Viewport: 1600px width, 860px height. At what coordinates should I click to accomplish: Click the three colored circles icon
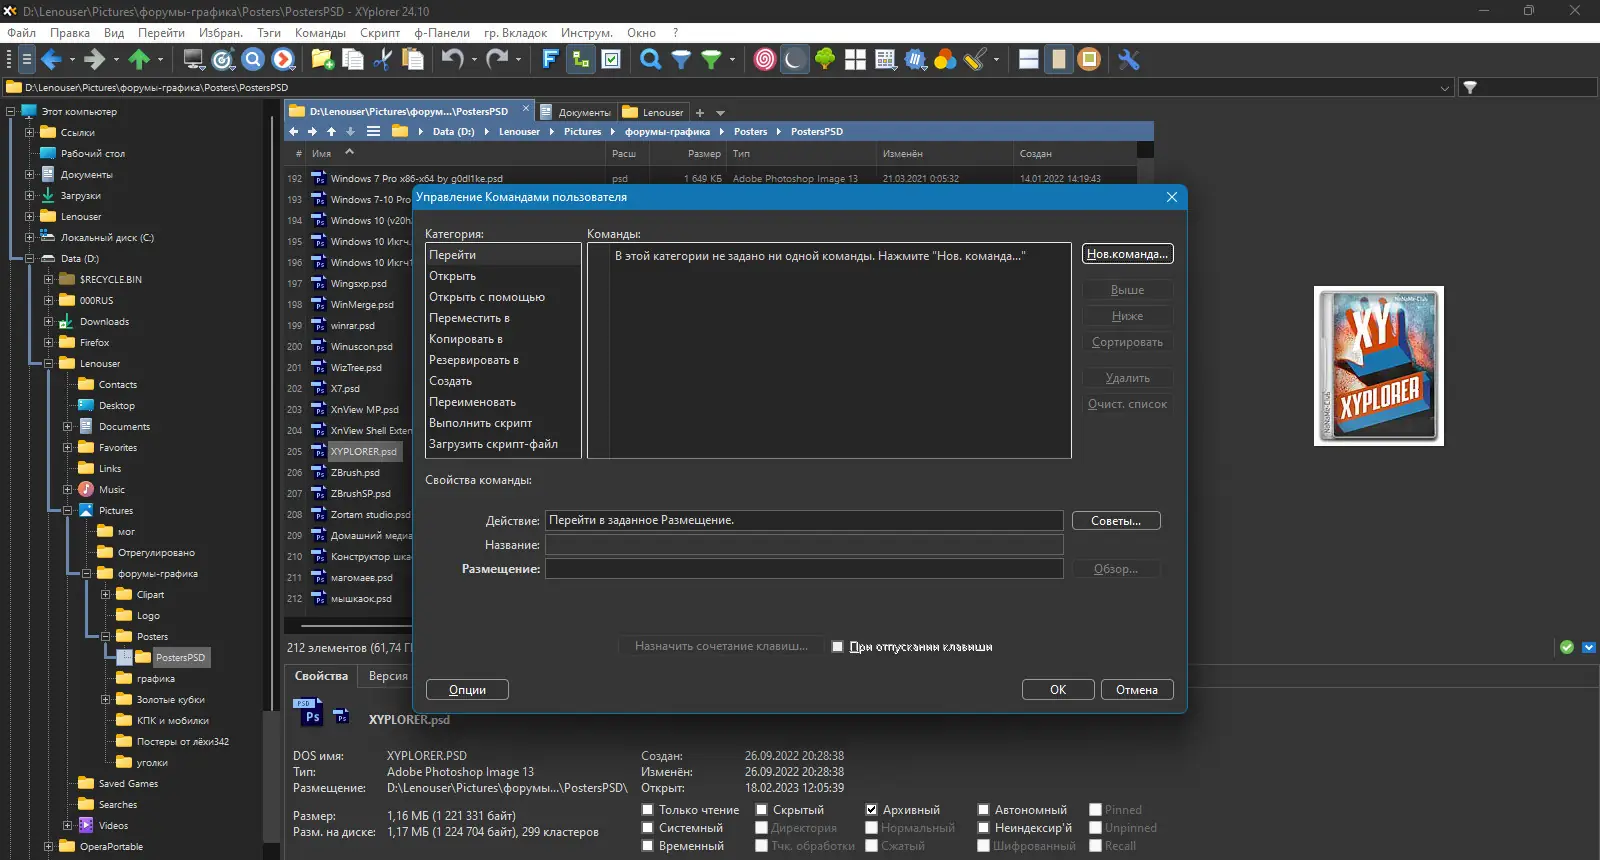tap(945, 60)
